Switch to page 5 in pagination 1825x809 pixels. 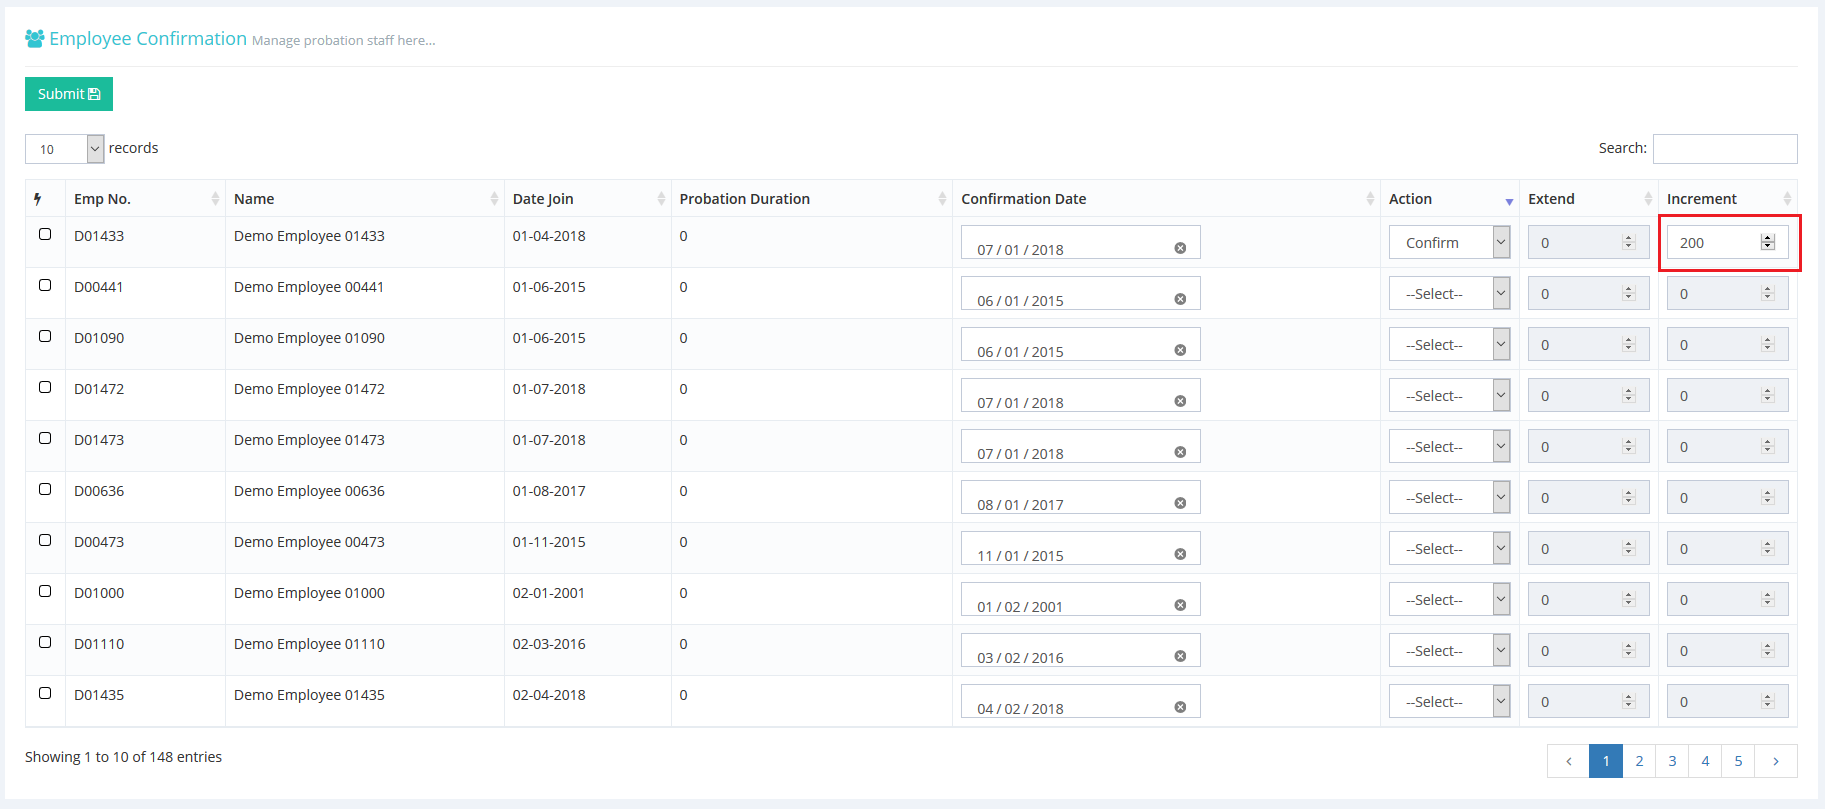click(x=1738, y=761)
